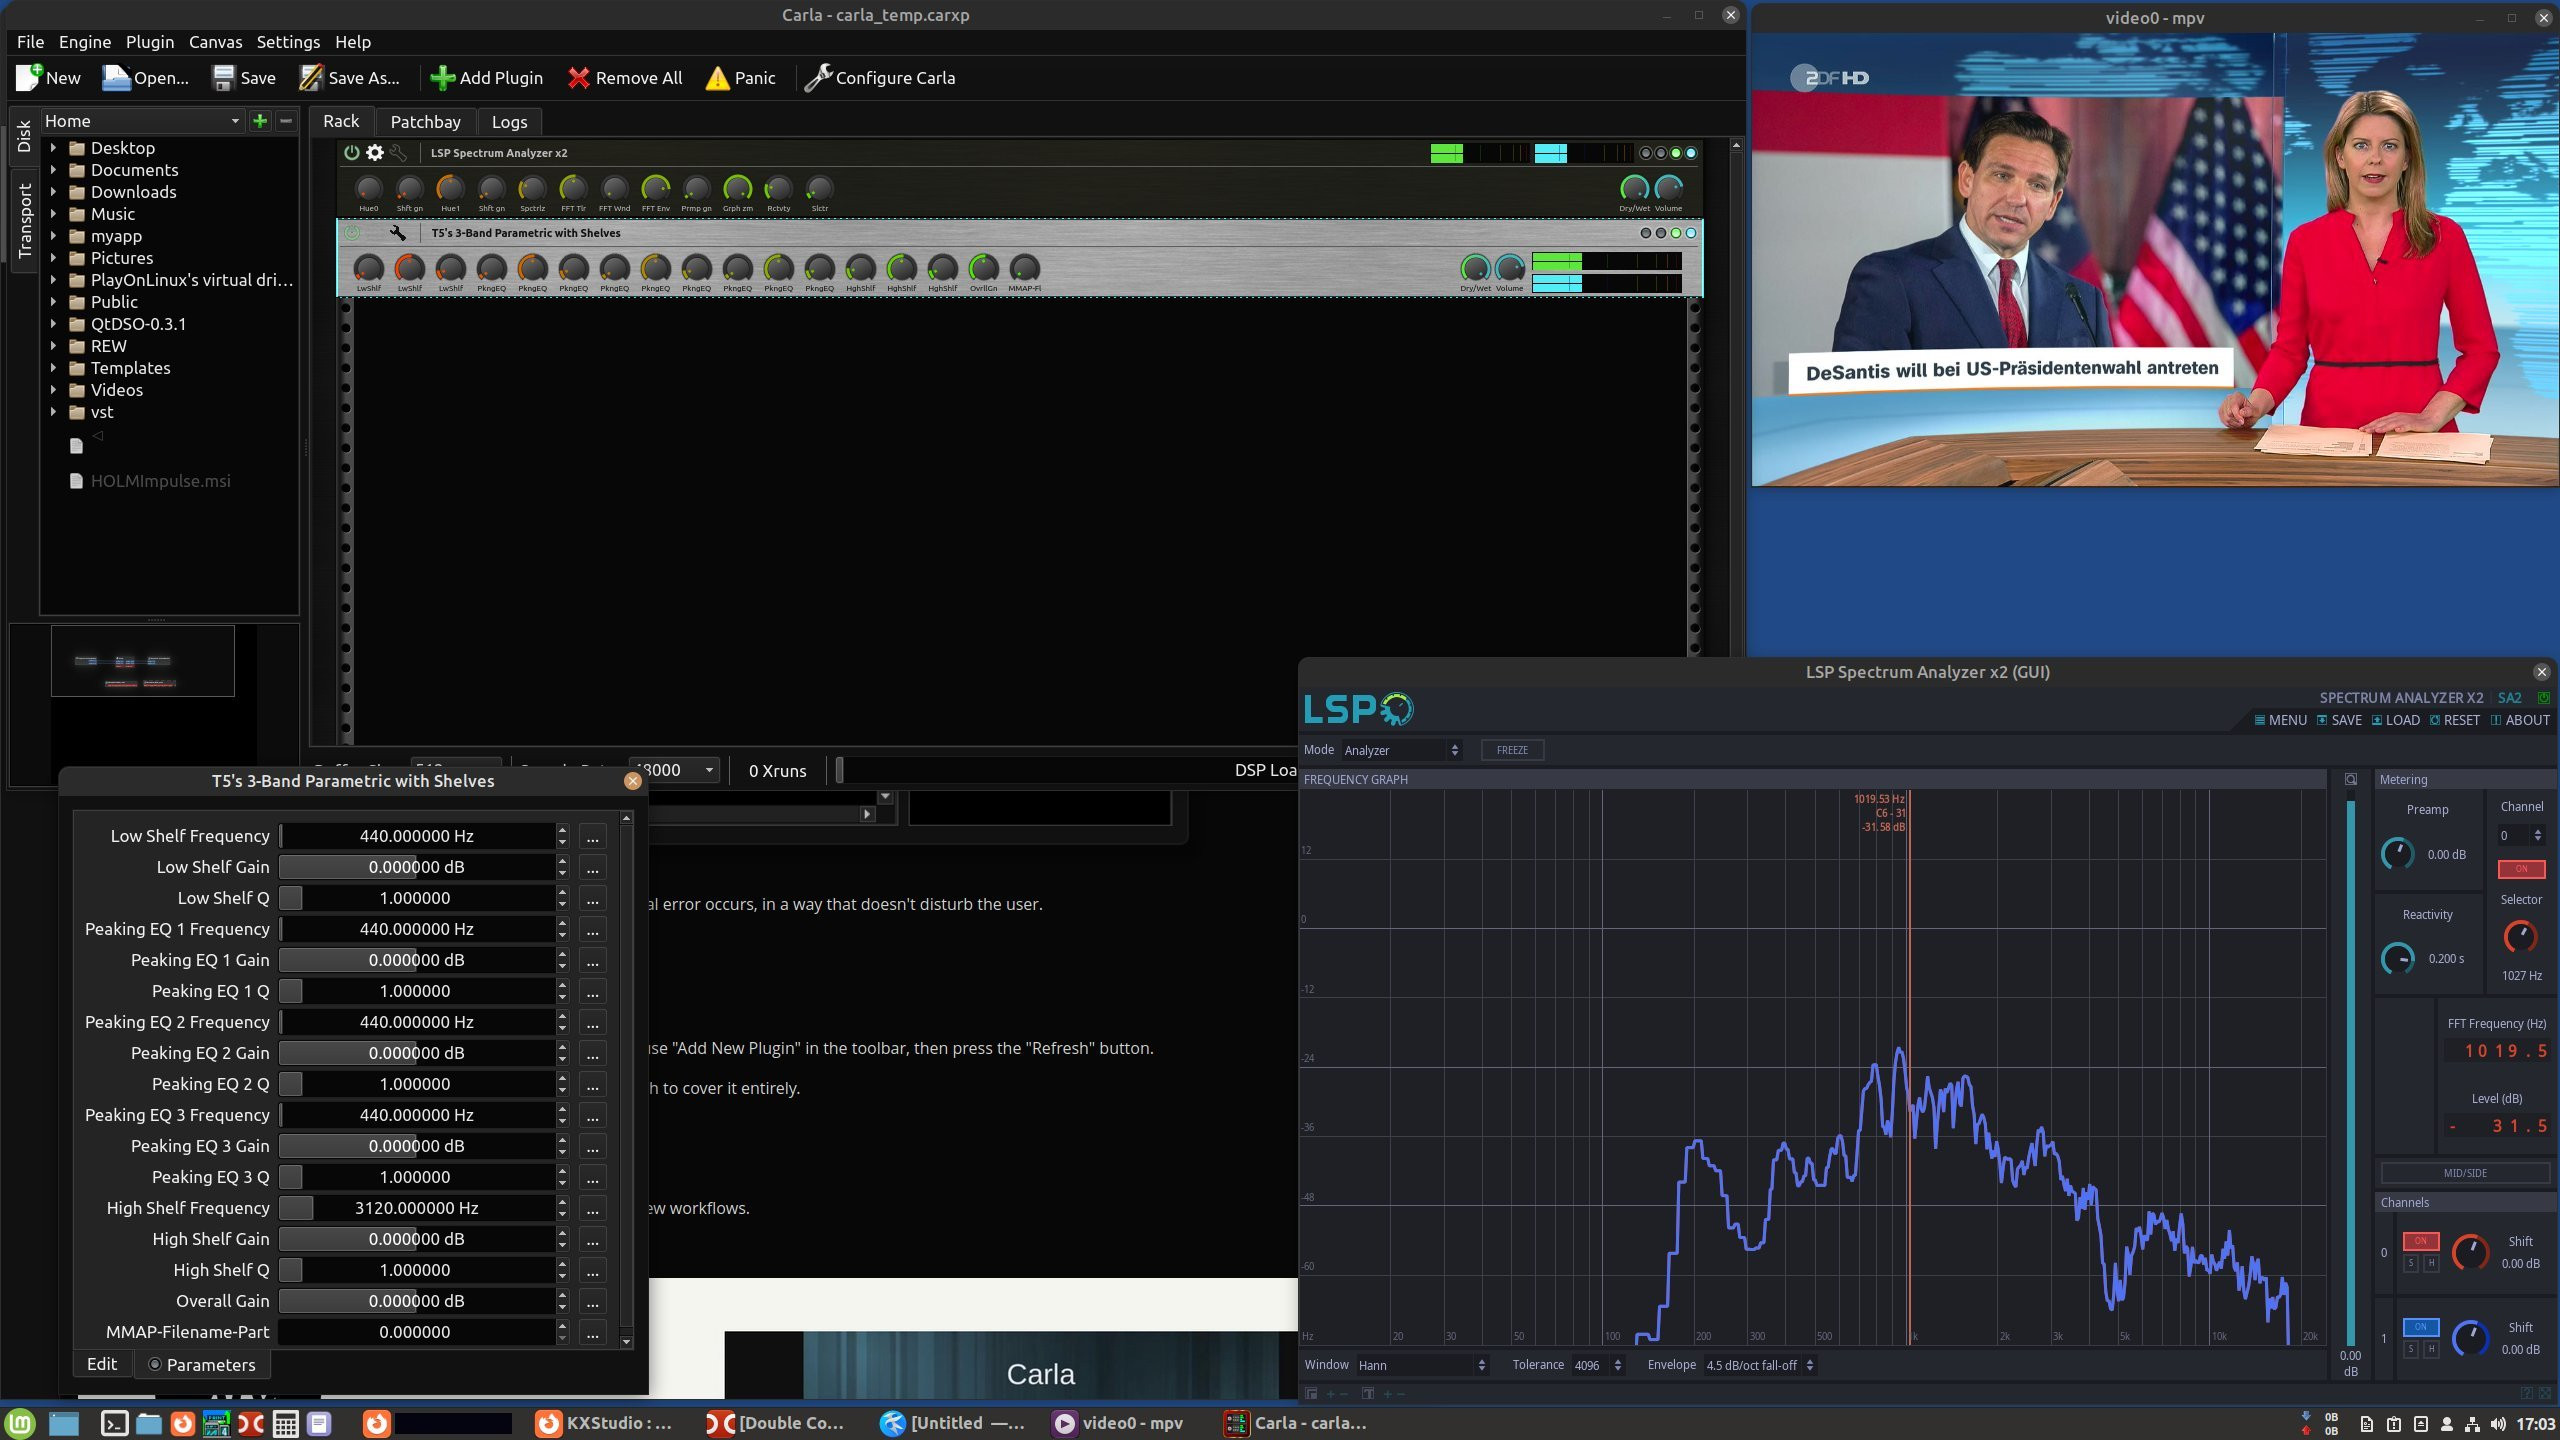This screenshot has width=2560, height=1440.
Task: Click the Add Plugin toolbar icon
Action: click(442, 78)
